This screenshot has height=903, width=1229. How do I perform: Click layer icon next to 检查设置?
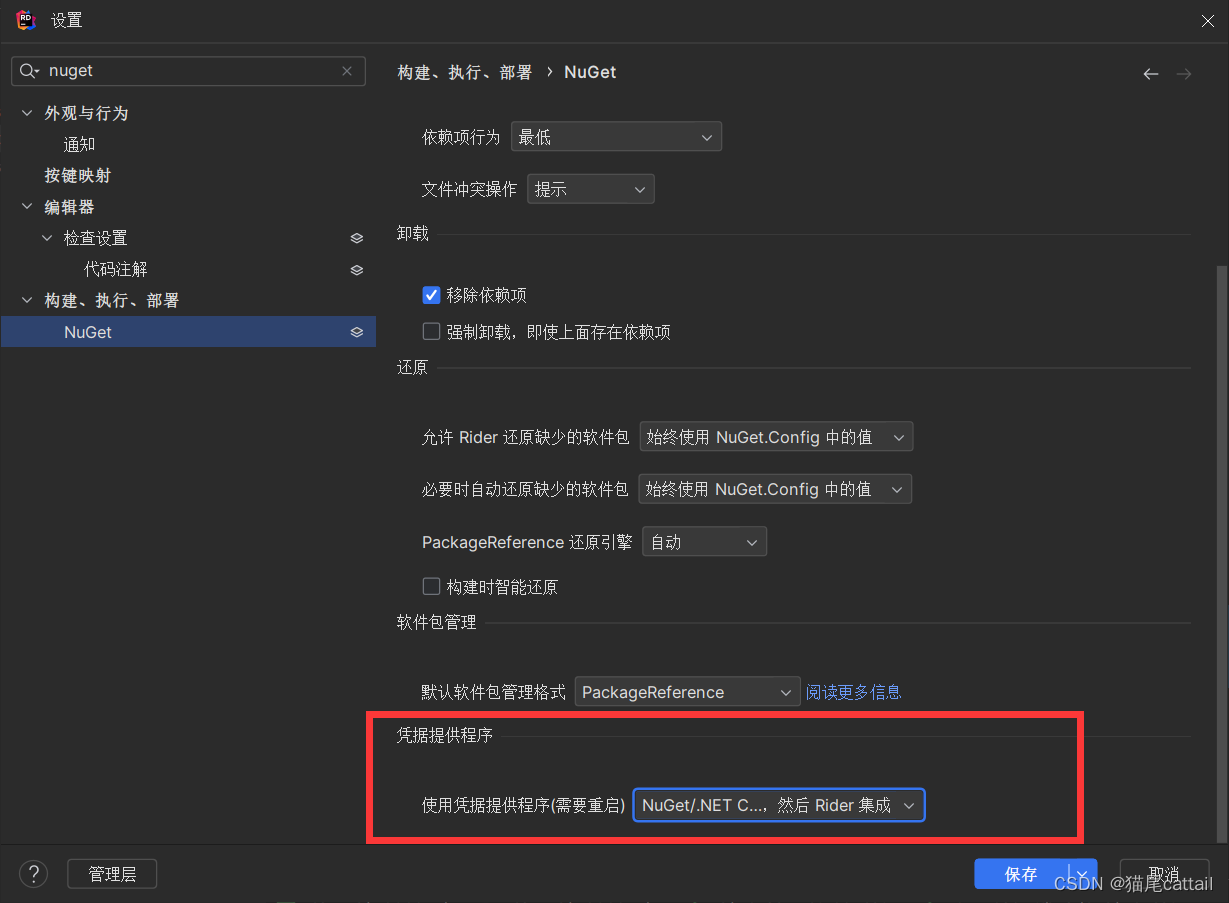[357, 238]
